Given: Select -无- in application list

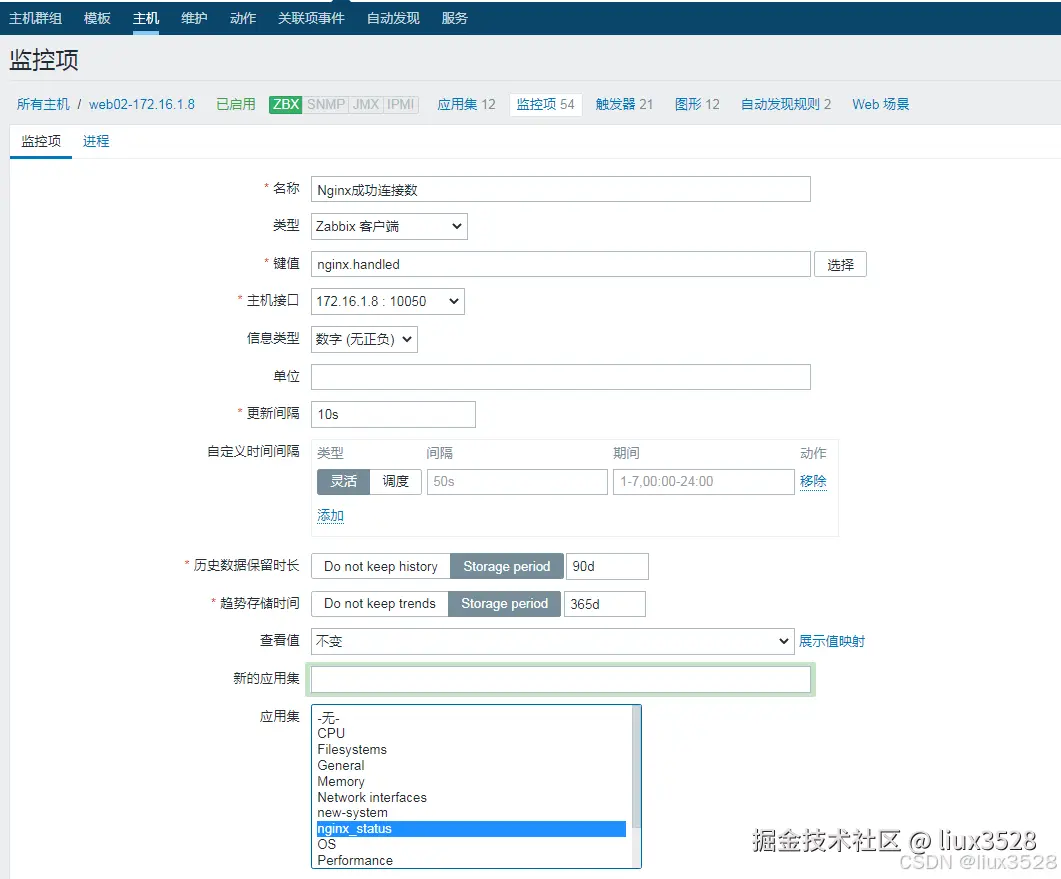Looking at the screenshot, I should point(471,717).
